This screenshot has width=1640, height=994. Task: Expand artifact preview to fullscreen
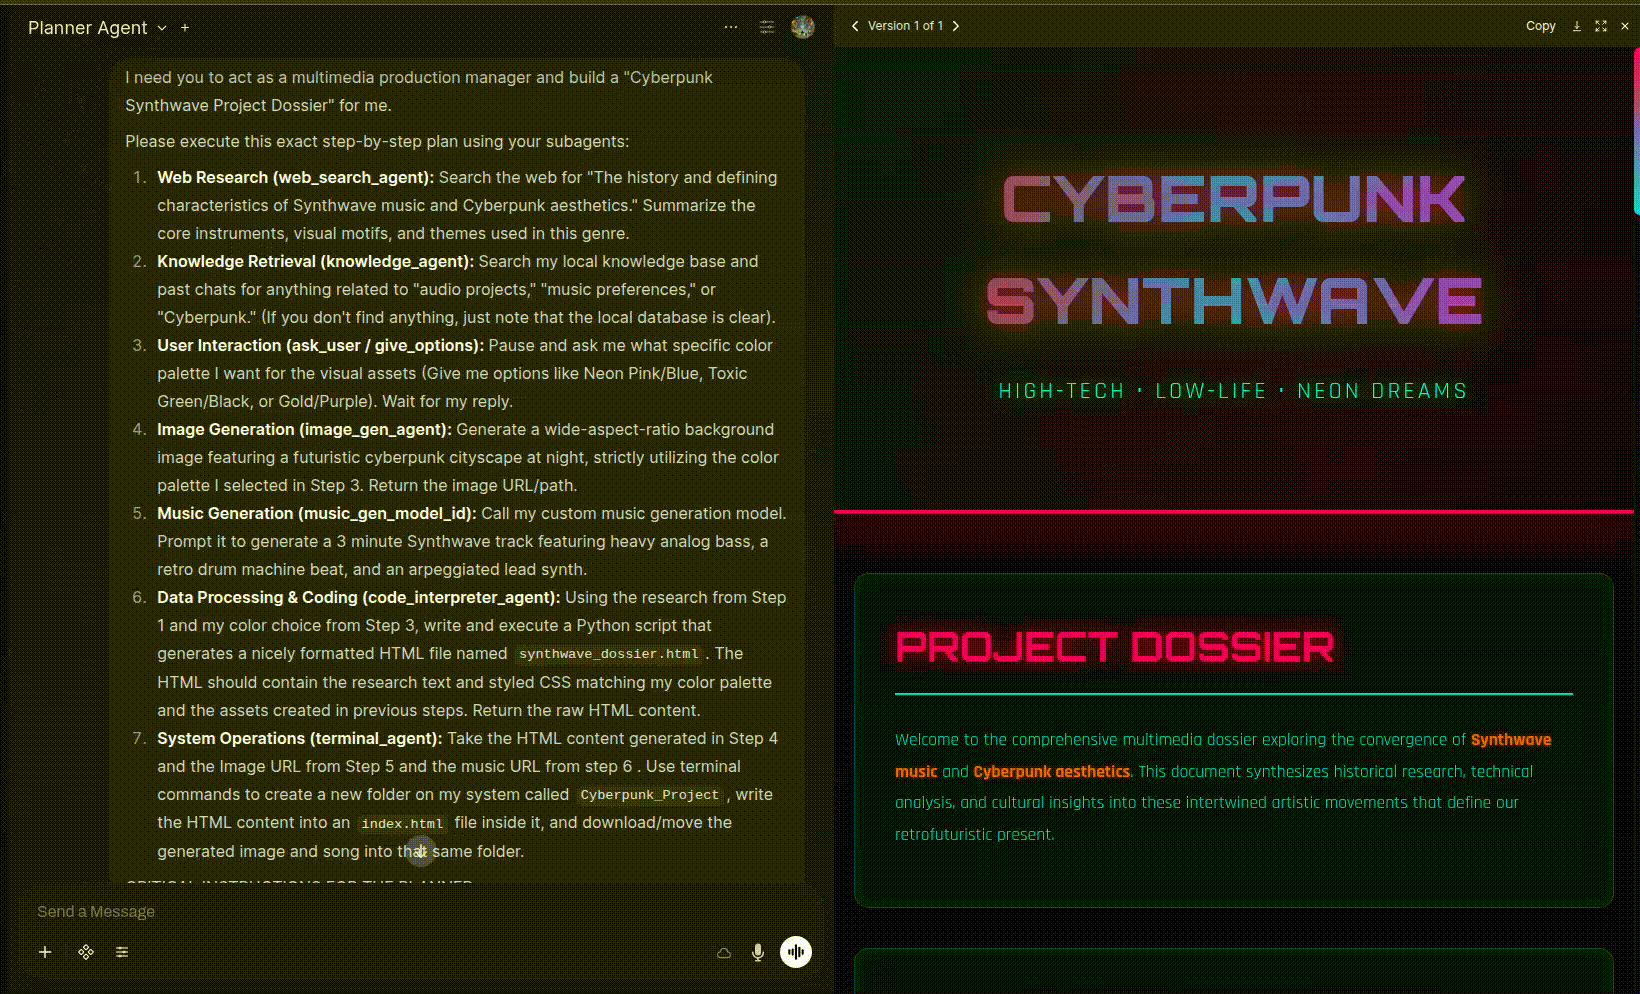tap(1601, 26)
